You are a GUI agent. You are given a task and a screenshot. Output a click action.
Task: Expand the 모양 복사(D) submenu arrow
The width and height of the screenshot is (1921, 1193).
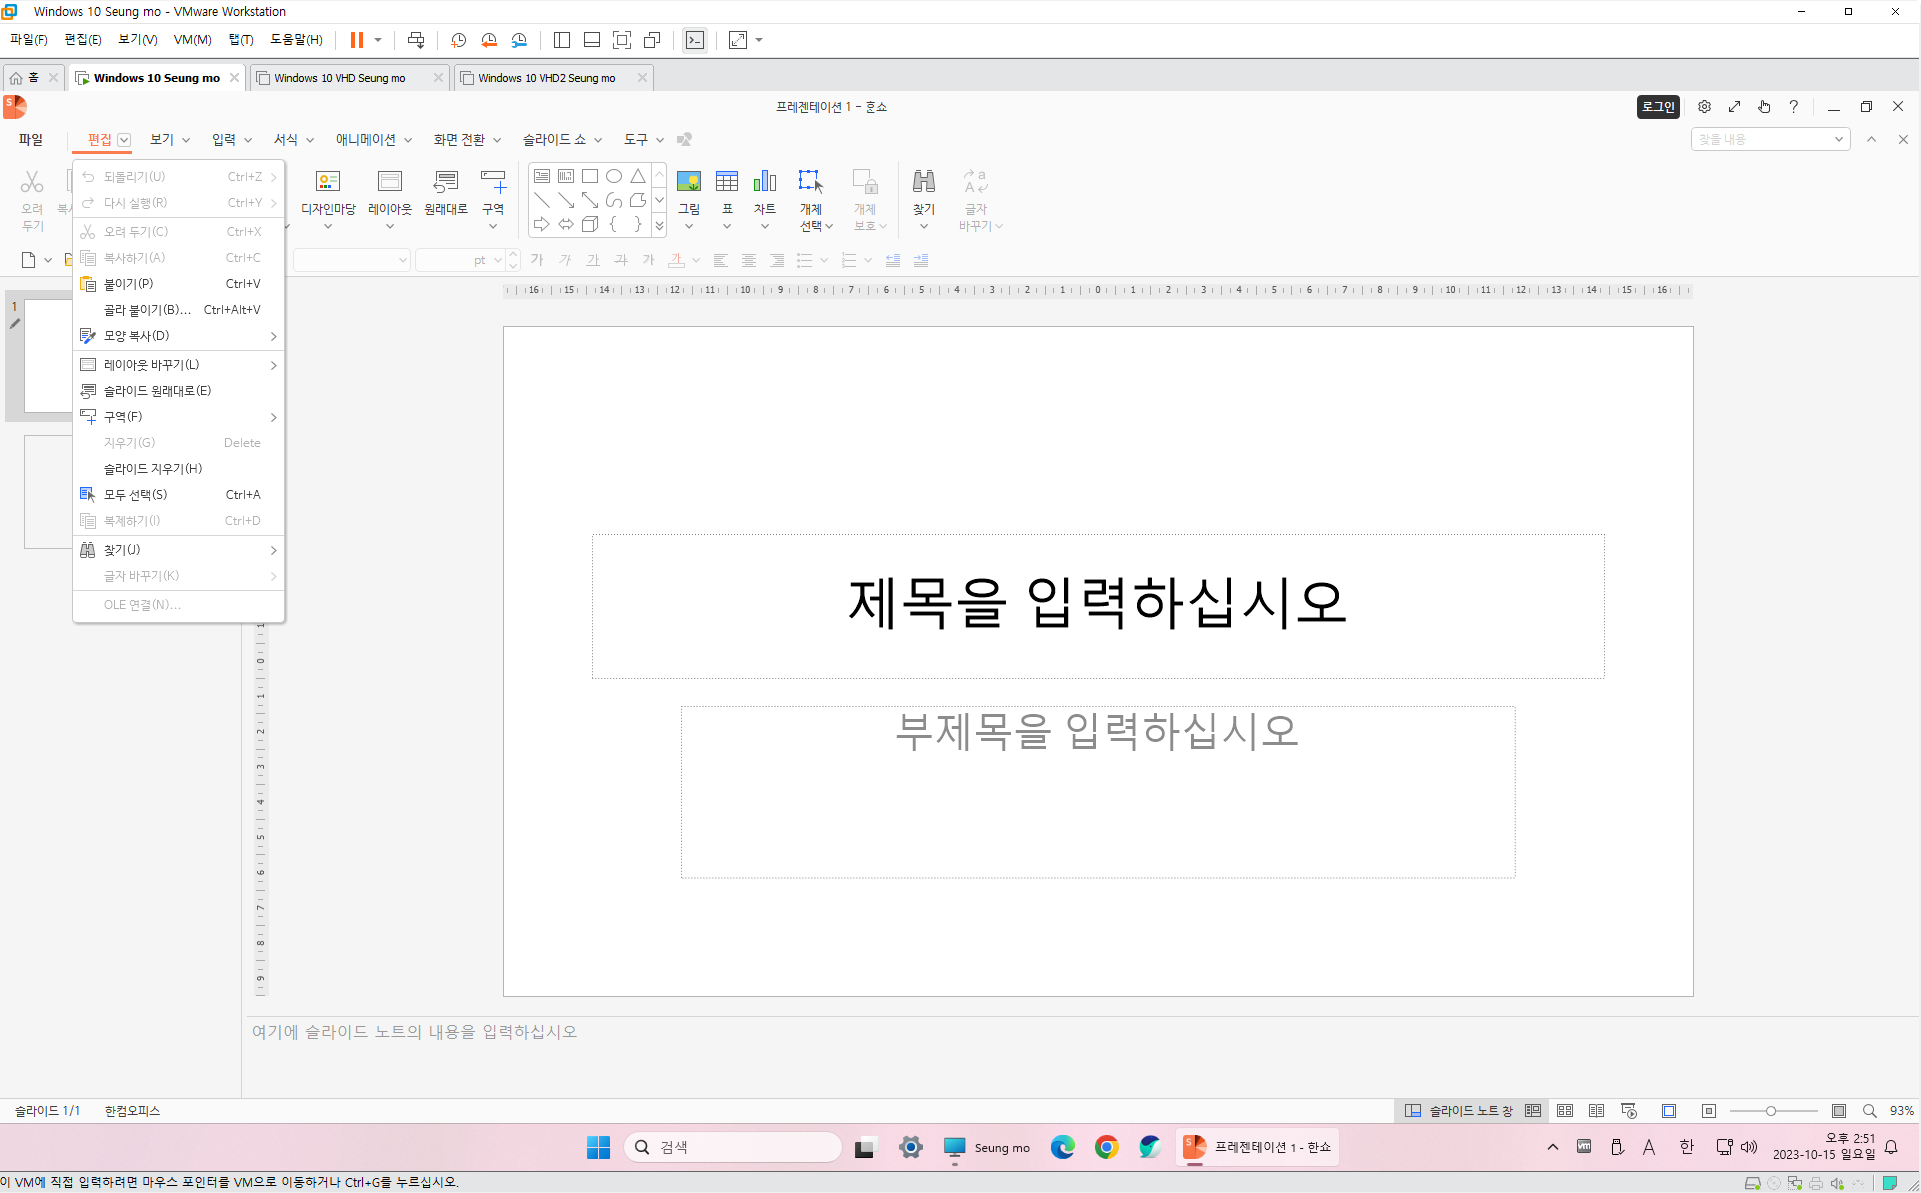(273, 336)
